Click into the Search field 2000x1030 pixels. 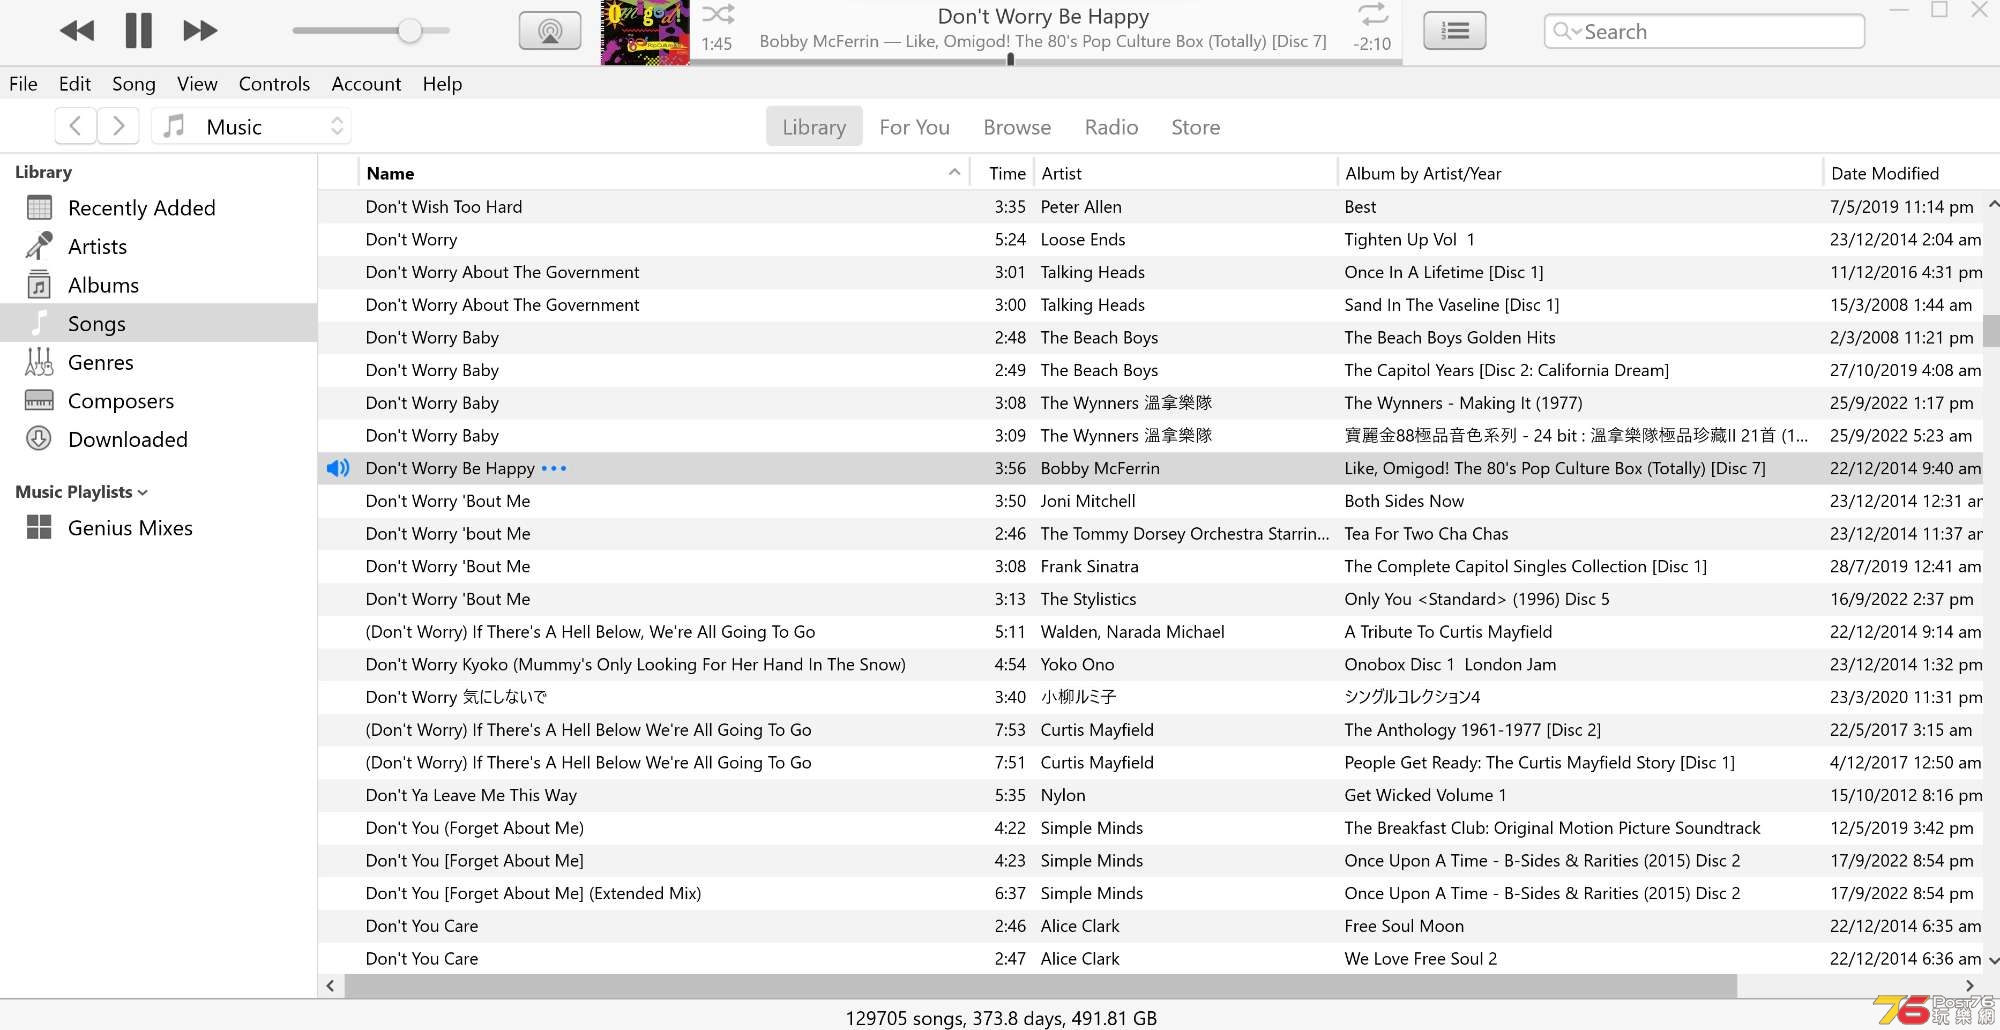[1704, 31]
